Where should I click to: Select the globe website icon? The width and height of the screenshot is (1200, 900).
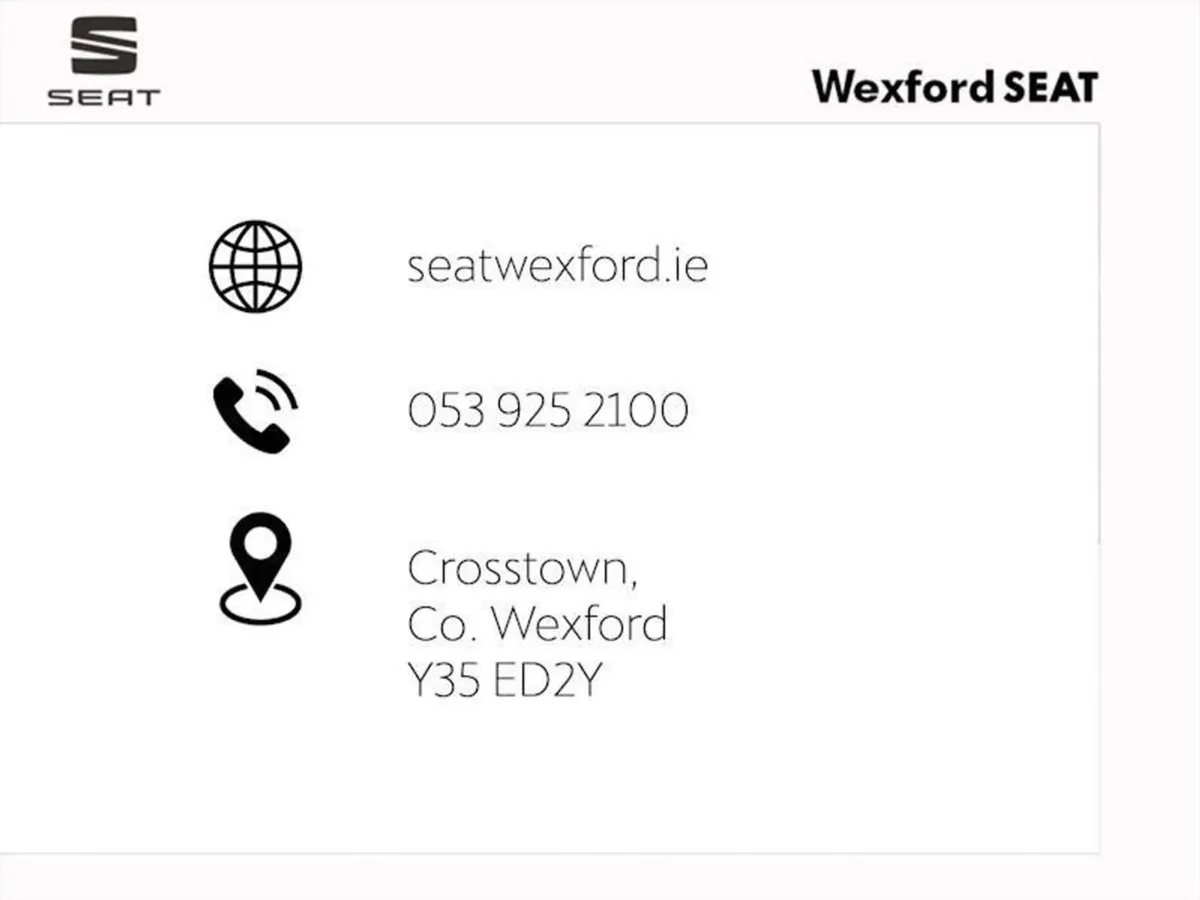point(255,266)
